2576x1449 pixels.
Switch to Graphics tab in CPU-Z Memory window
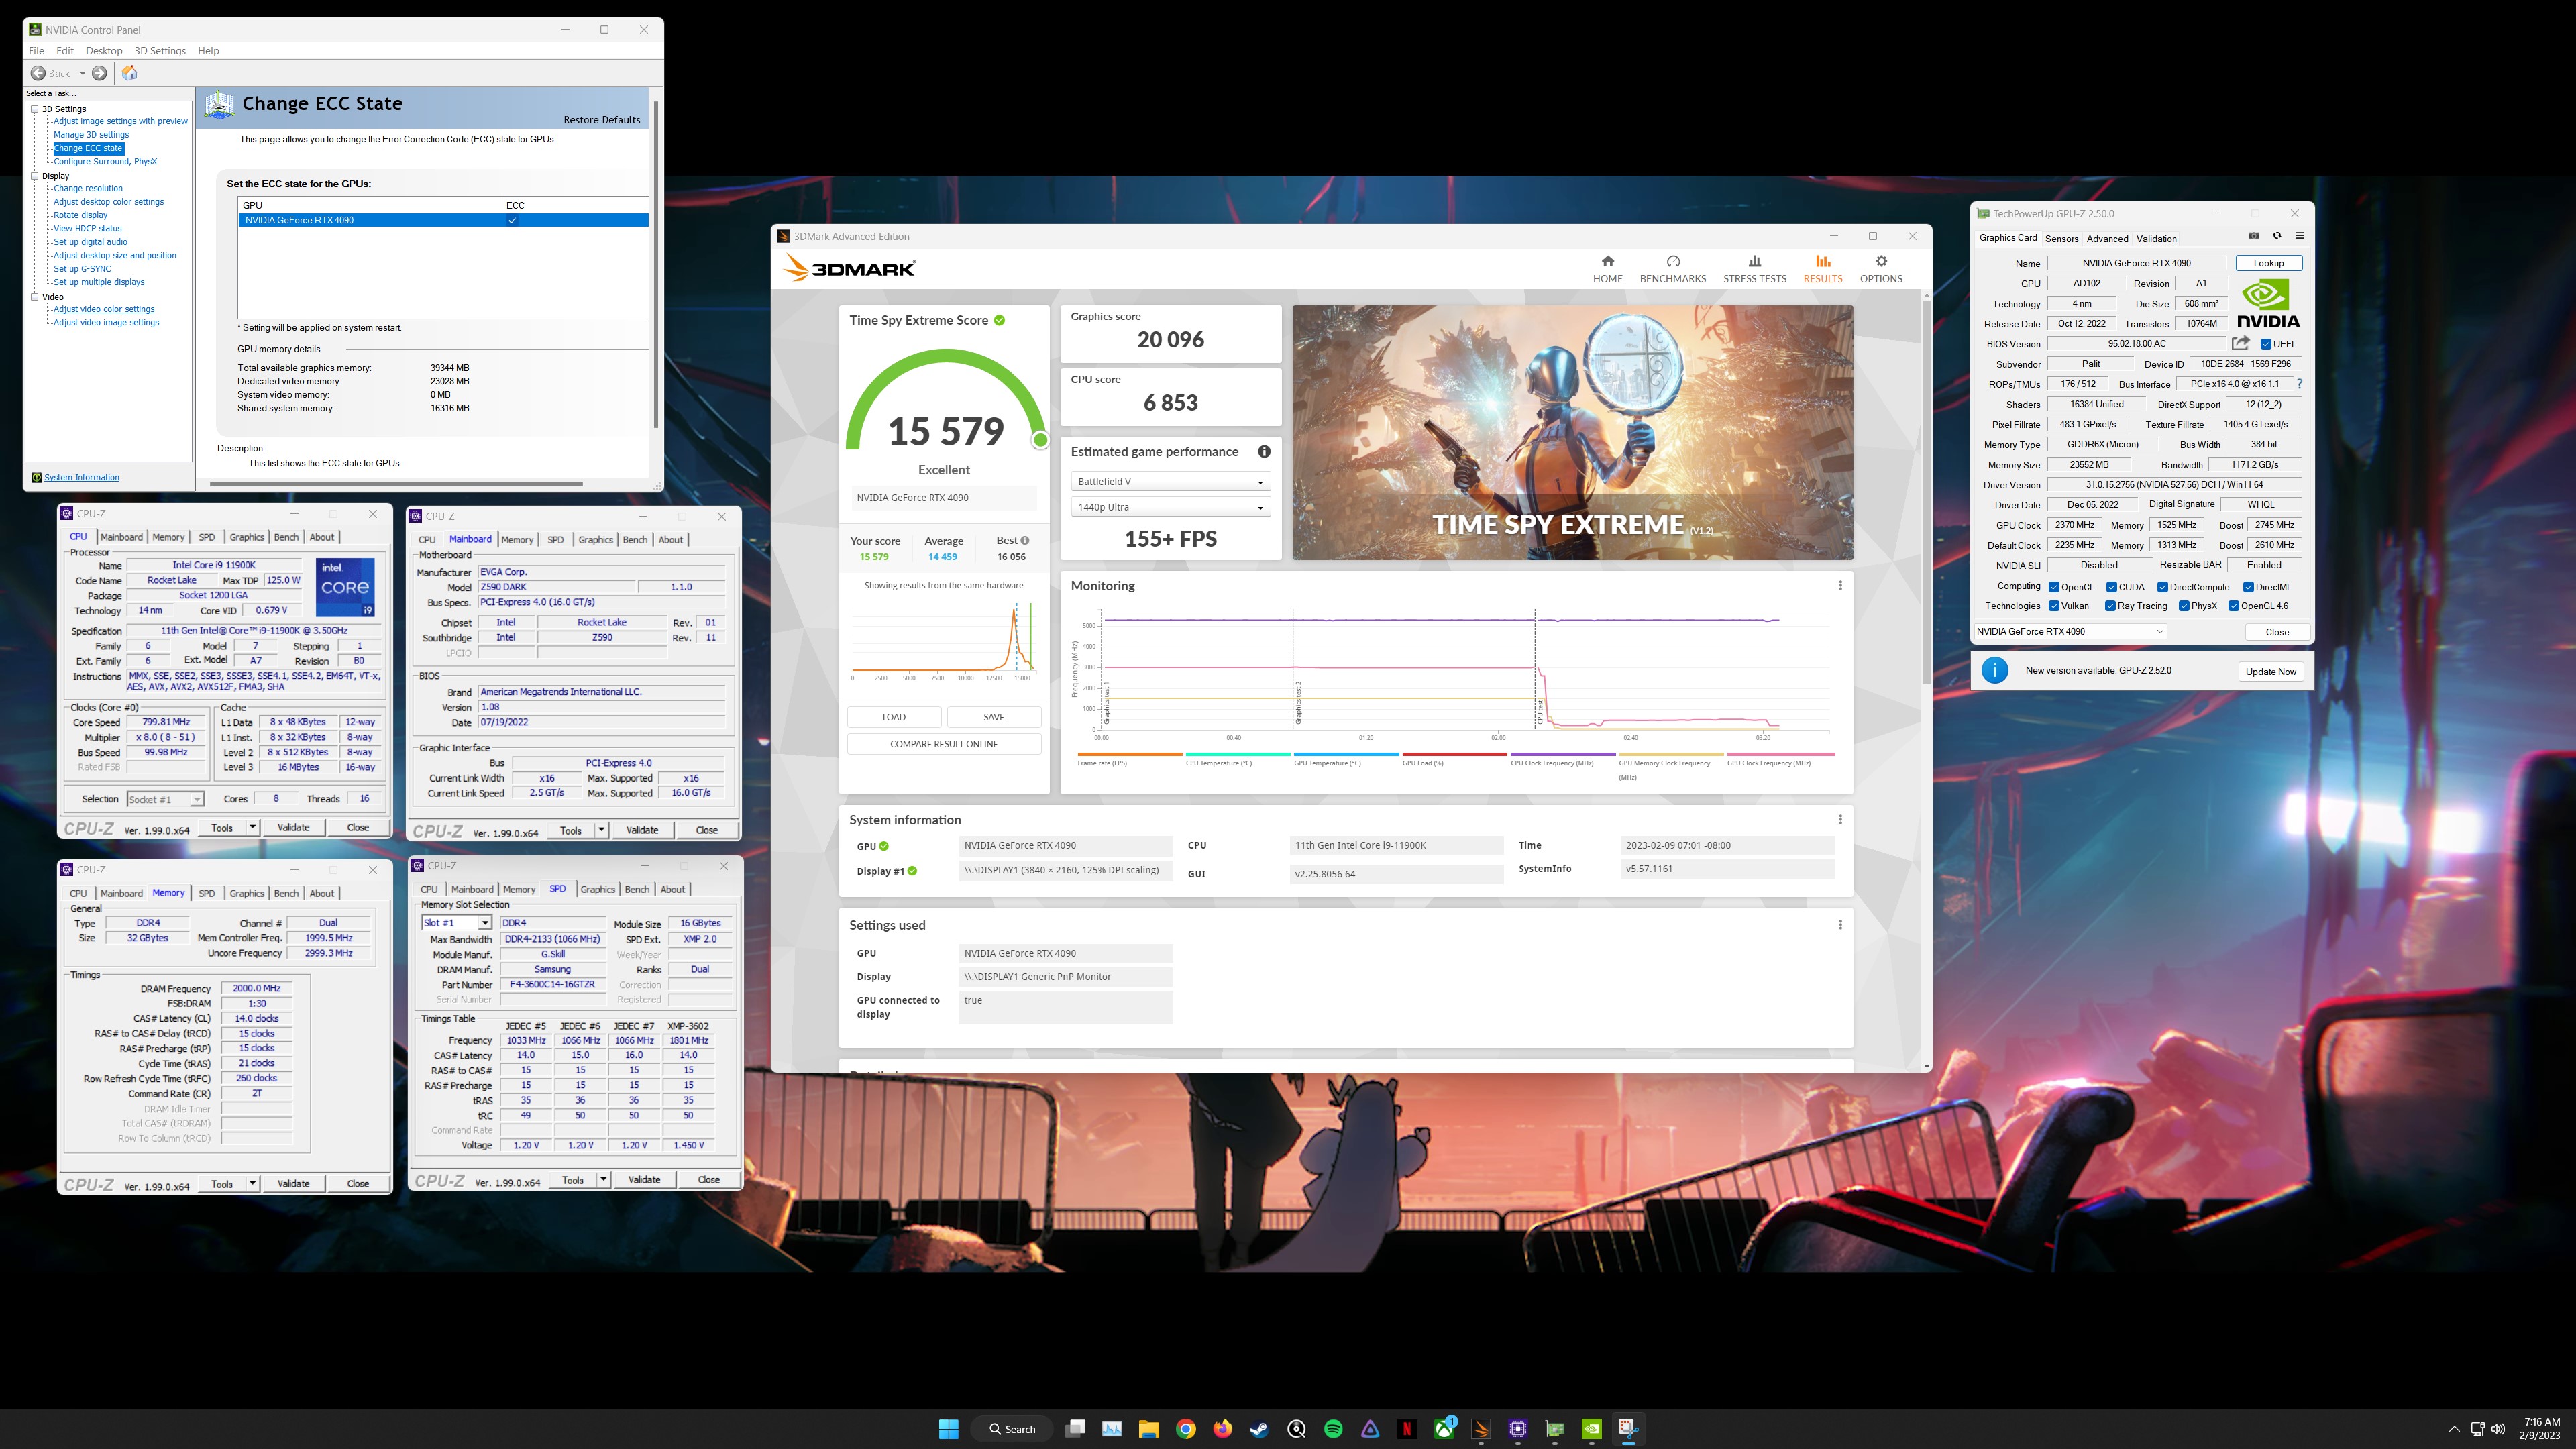click(246, 893)
